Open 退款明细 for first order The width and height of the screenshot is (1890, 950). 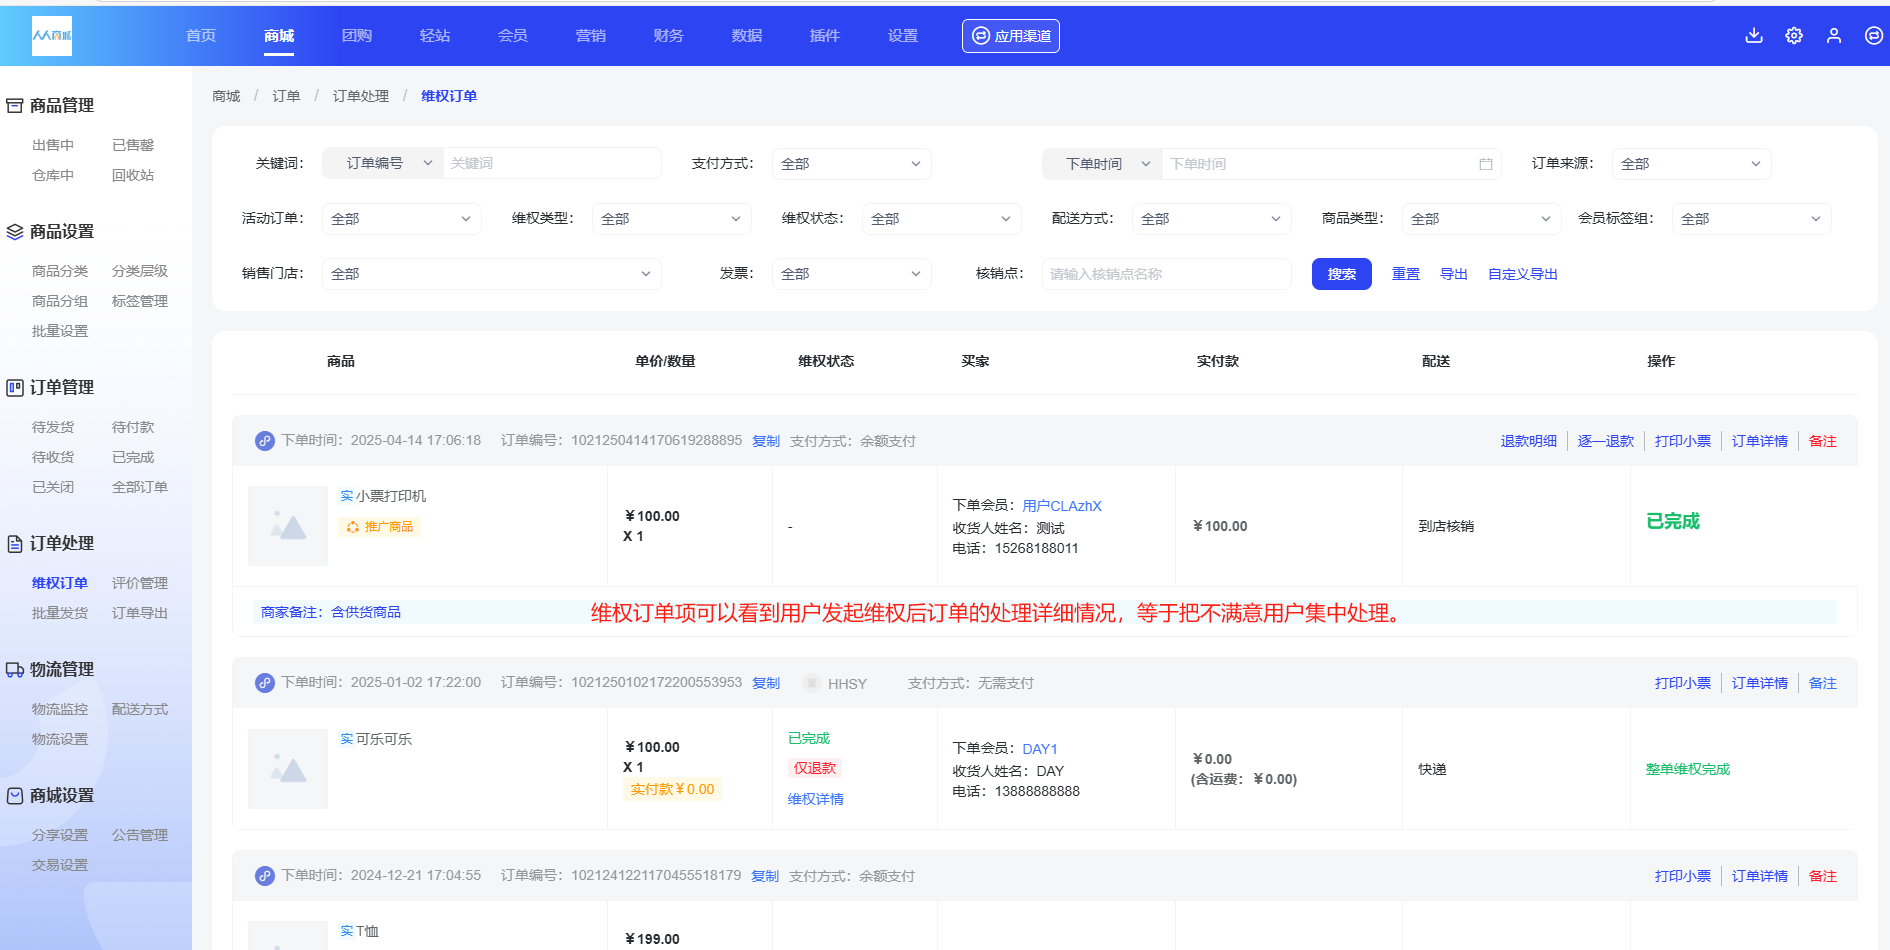click(1529, 441)
